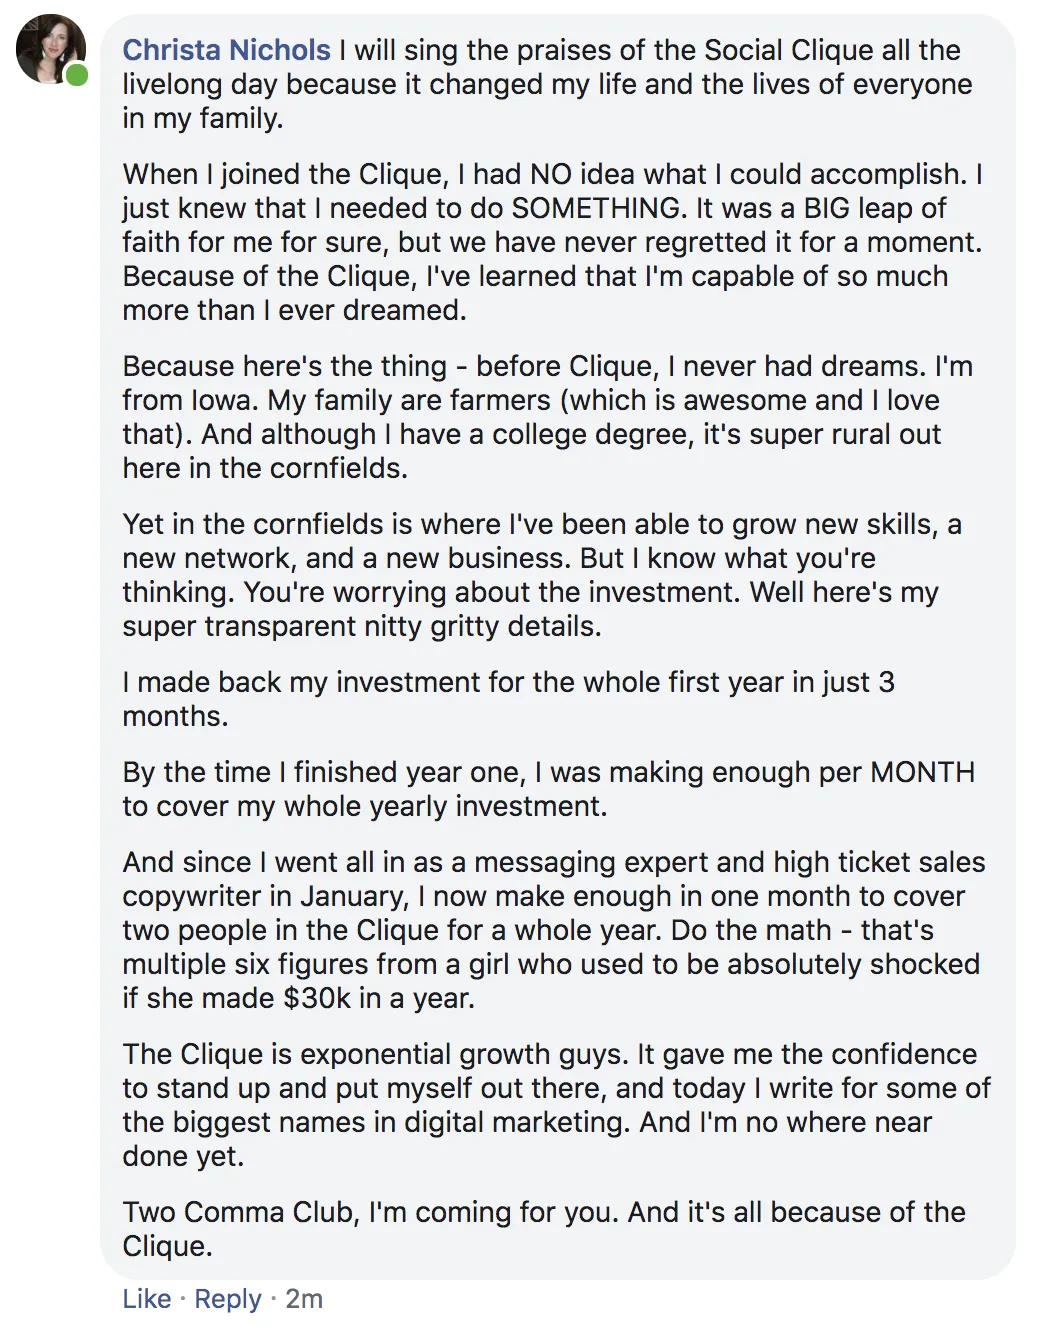This screenshot has width=1050, height=1328.
Task: Click the word "Iowa" in the comment
Action: (223, 400)
